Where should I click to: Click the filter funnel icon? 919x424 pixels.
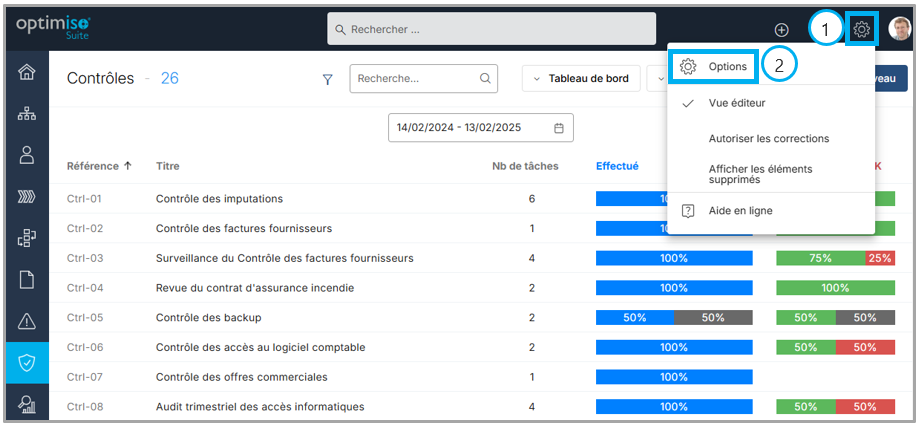[x=327, y=79]
